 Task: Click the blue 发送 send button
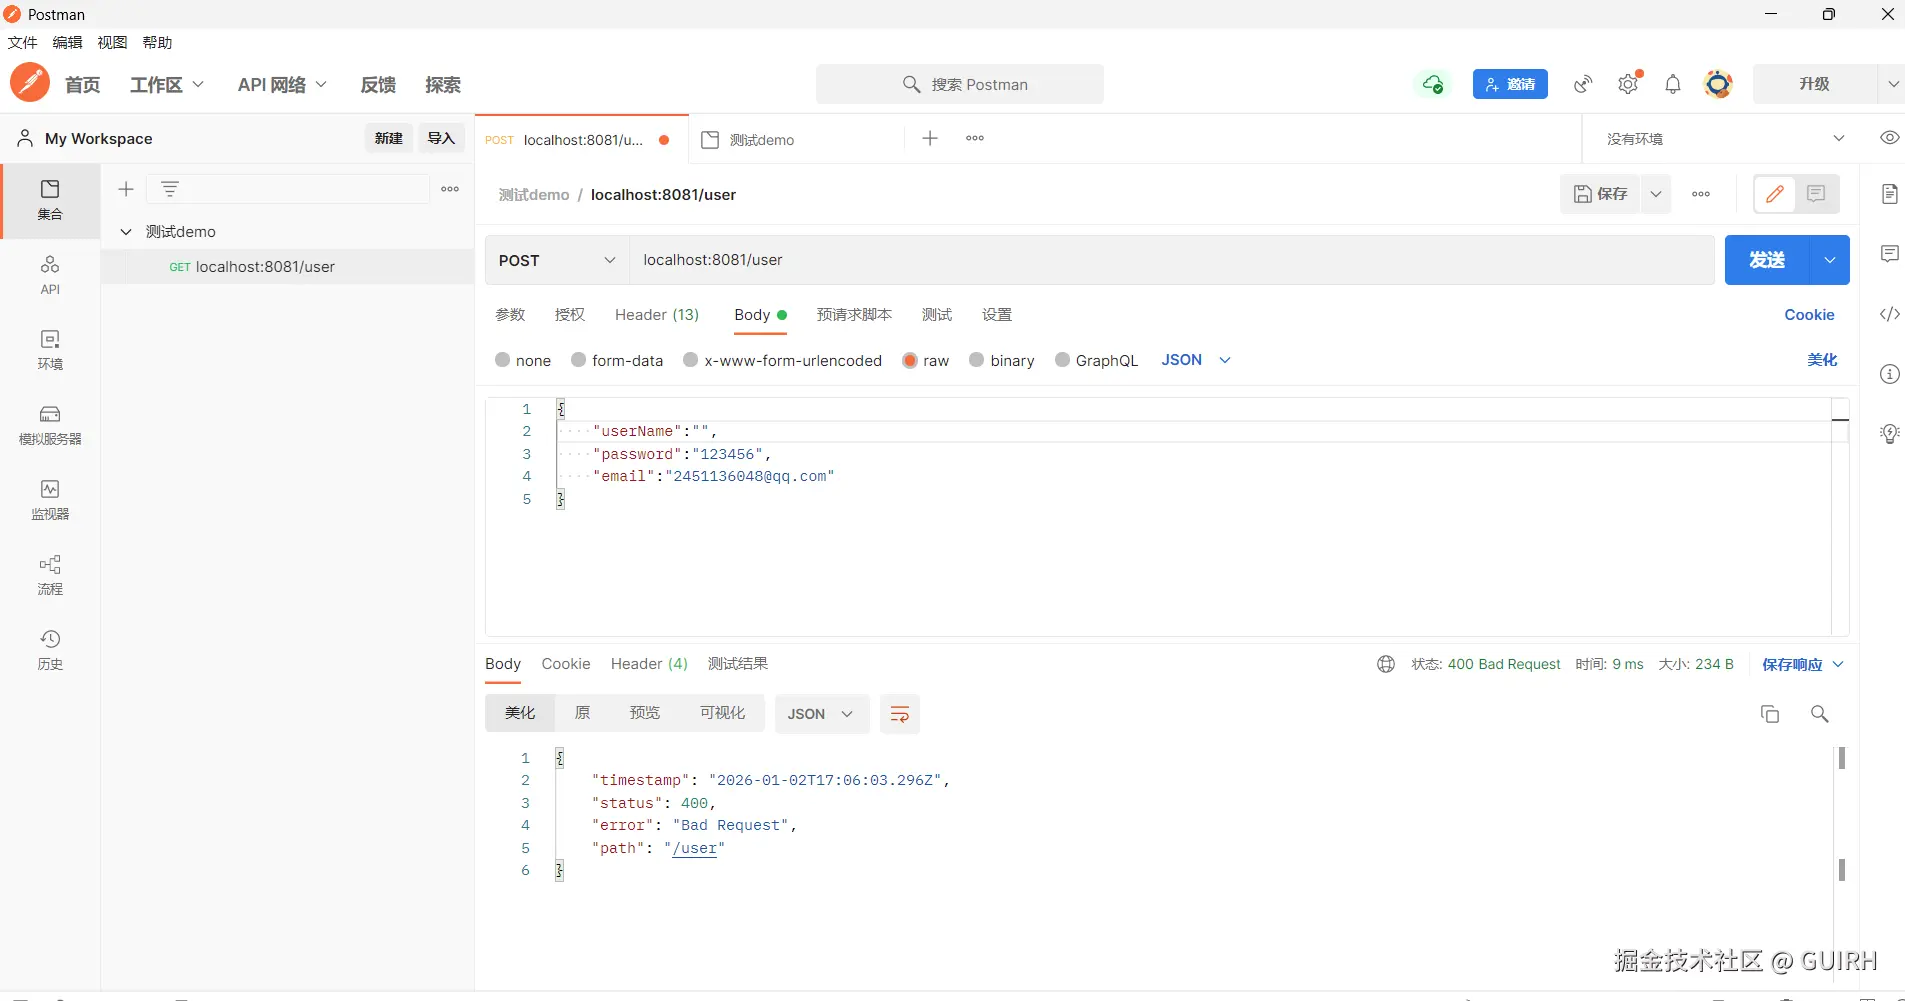coord(1766,260)
